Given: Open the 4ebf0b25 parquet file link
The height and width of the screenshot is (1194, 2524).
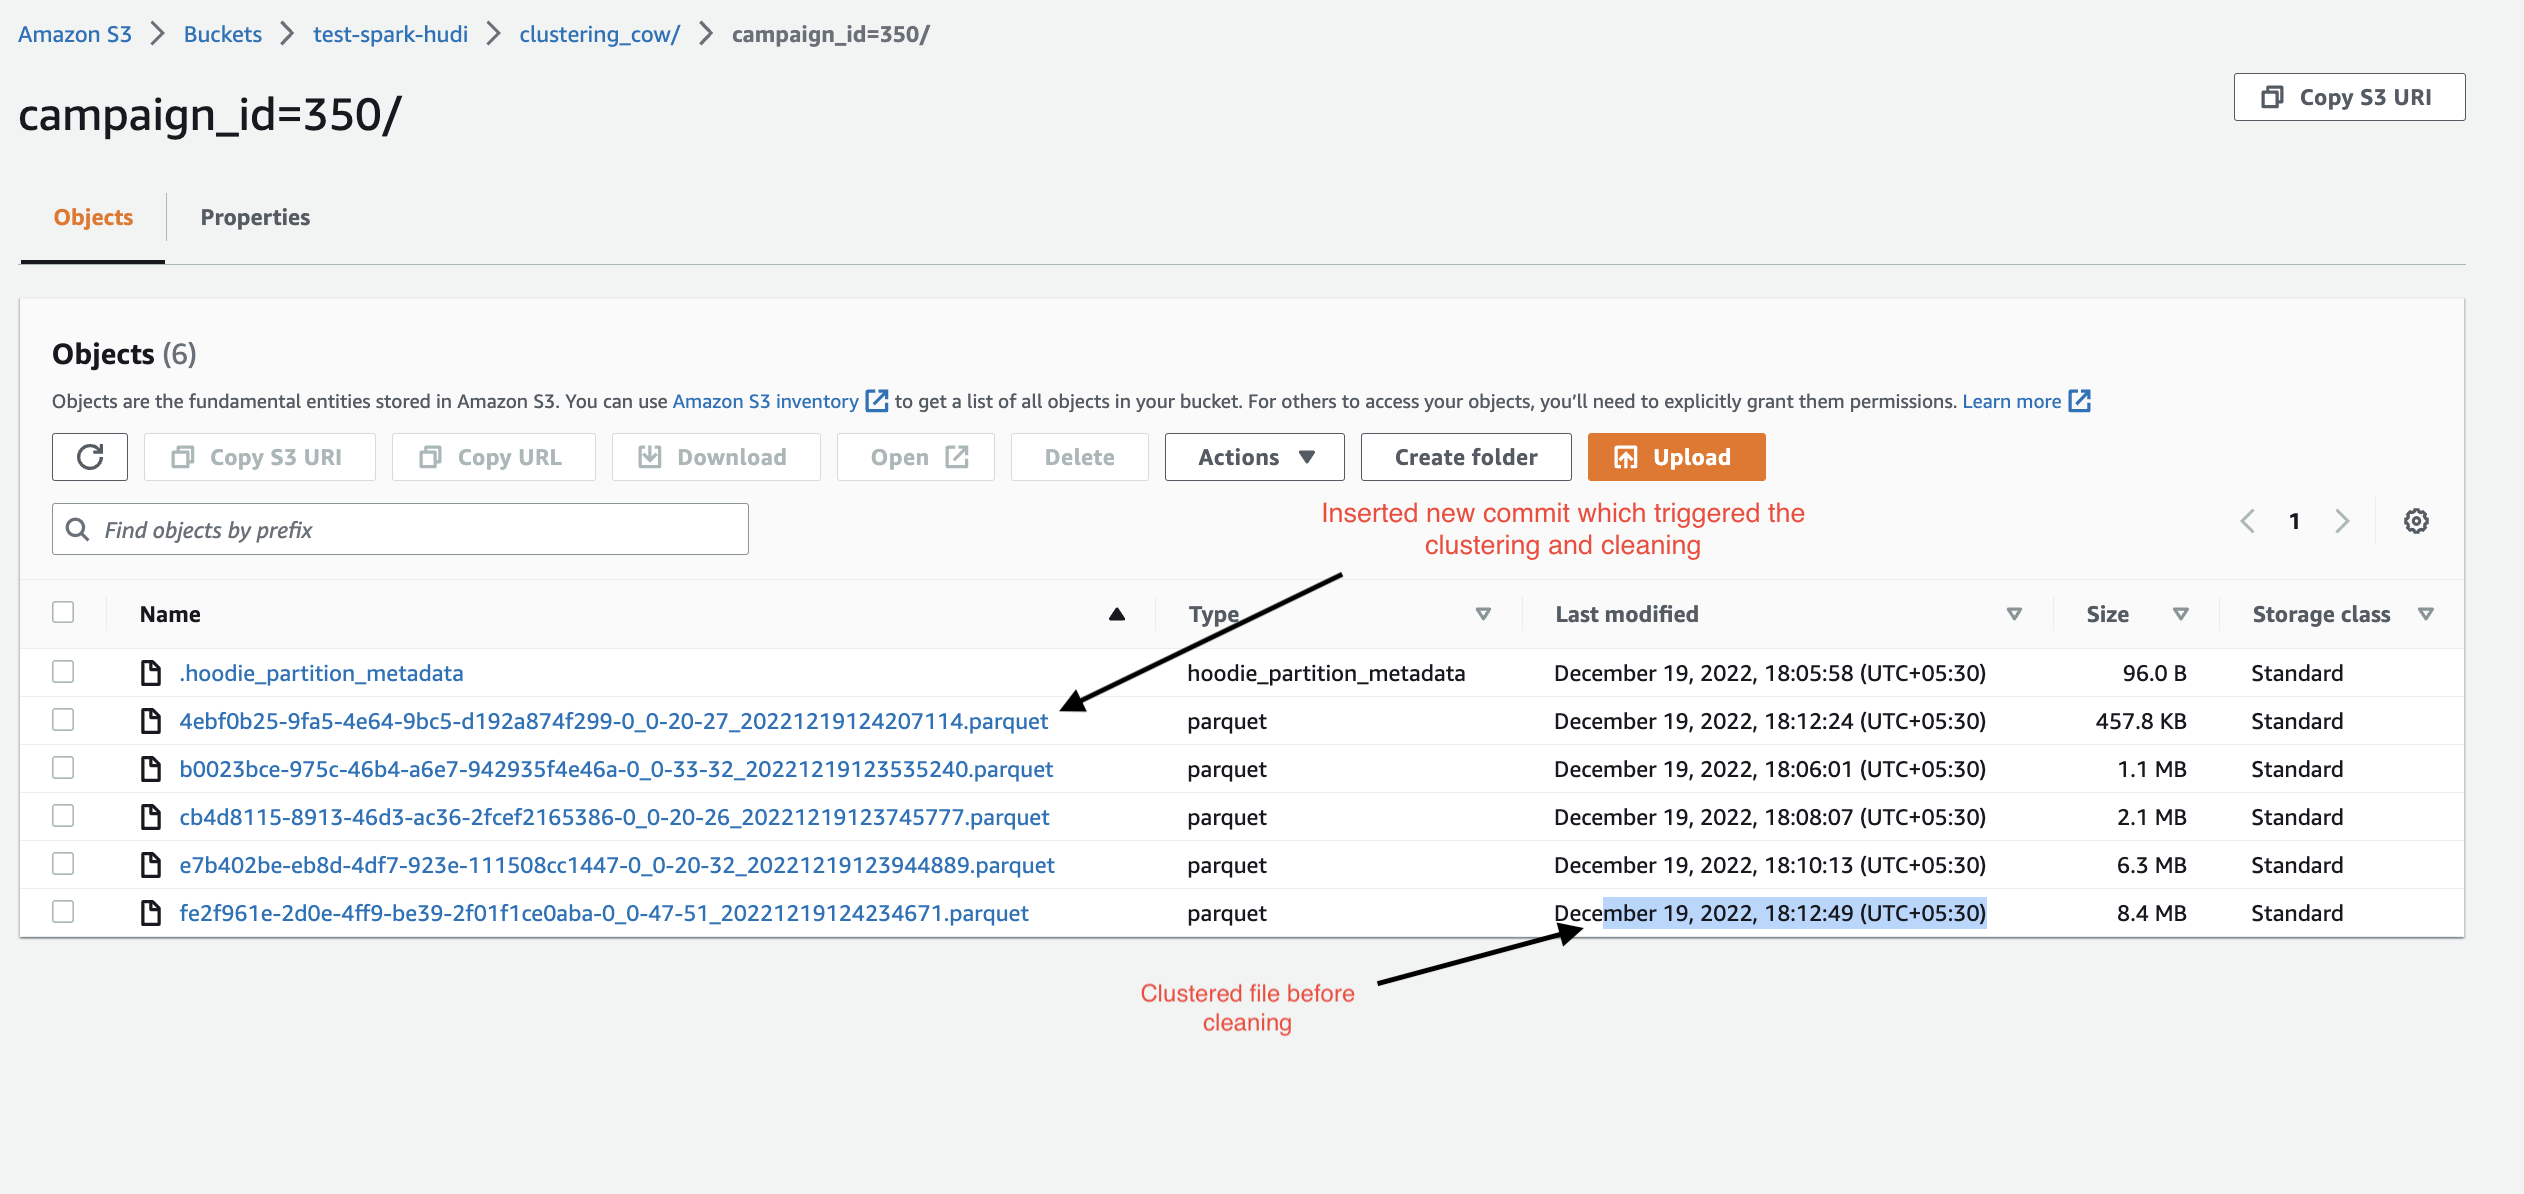Looking at the screenshot, I should (x=613, y=721).
